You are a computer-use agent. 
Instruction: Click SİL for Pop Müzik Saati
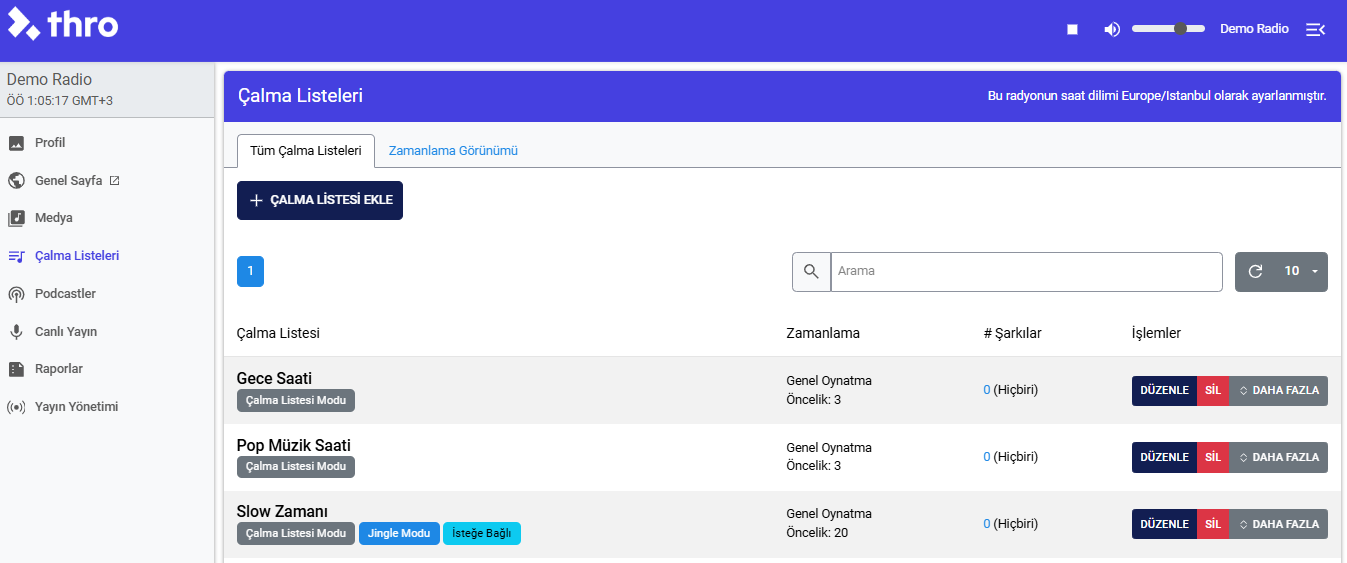point(1213,457)
